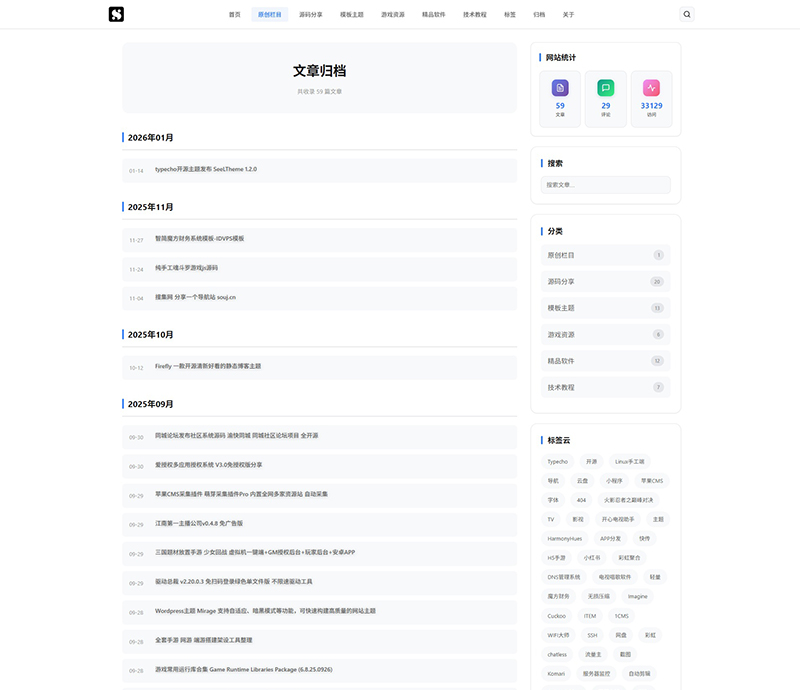
Task: Open the Firefly 静态博客主题 article
Action: tap(208, 367)
